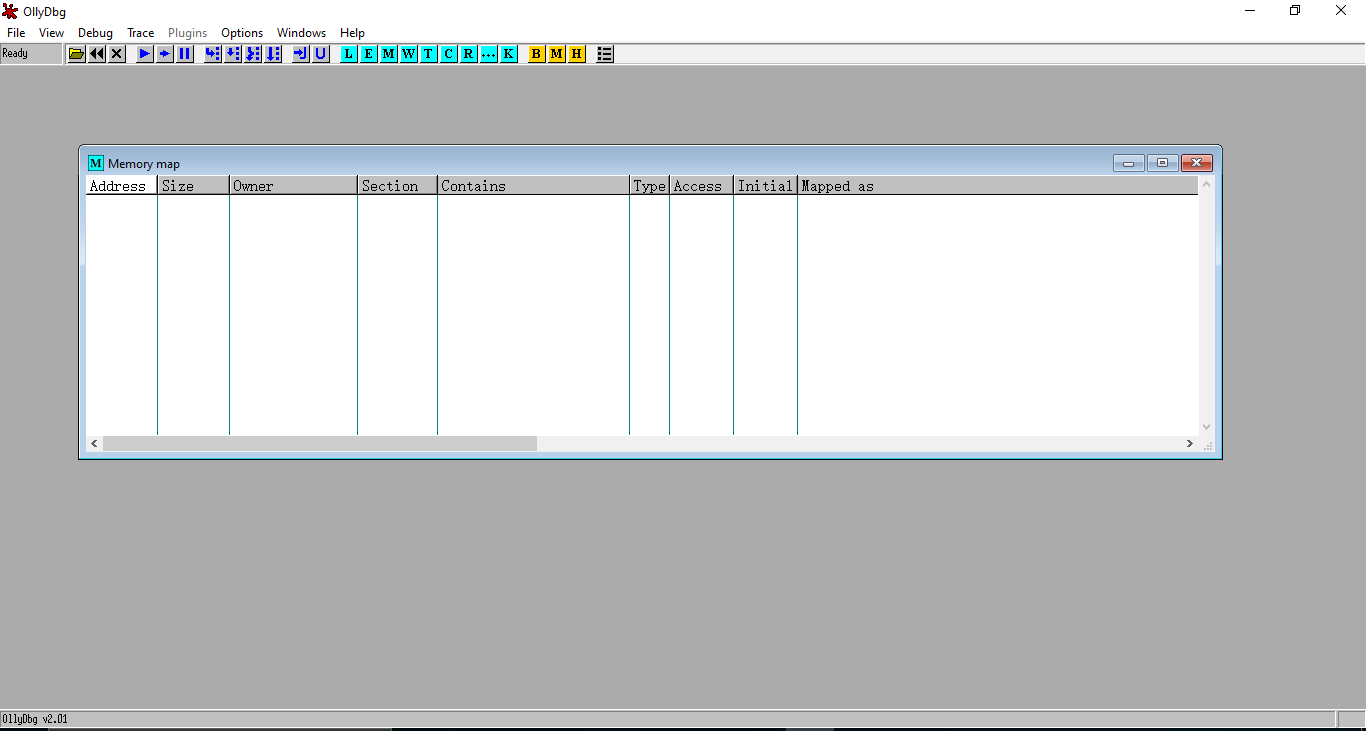Restore down the main OllyDbg window
The image size is (1366, 731).
[1295, 11]
